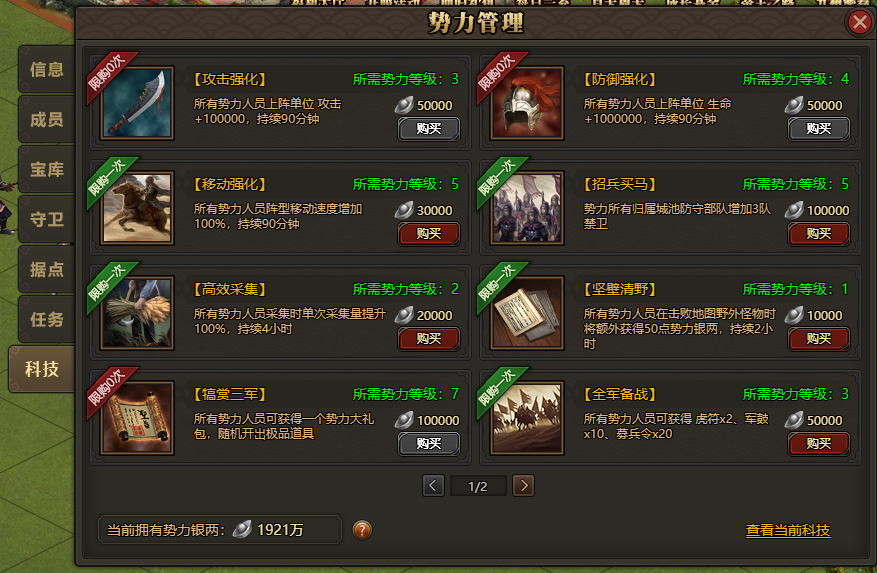Purchase 全军备战 for 50000 silver
The image size is (877, 573).
click(819, 443)
